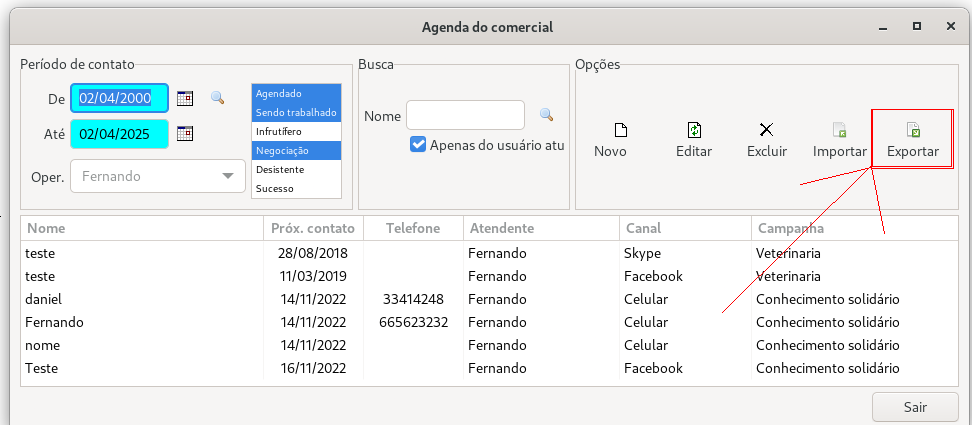Select the Infrutífero status filter
The image size is (972, 425).
[296, 131]
